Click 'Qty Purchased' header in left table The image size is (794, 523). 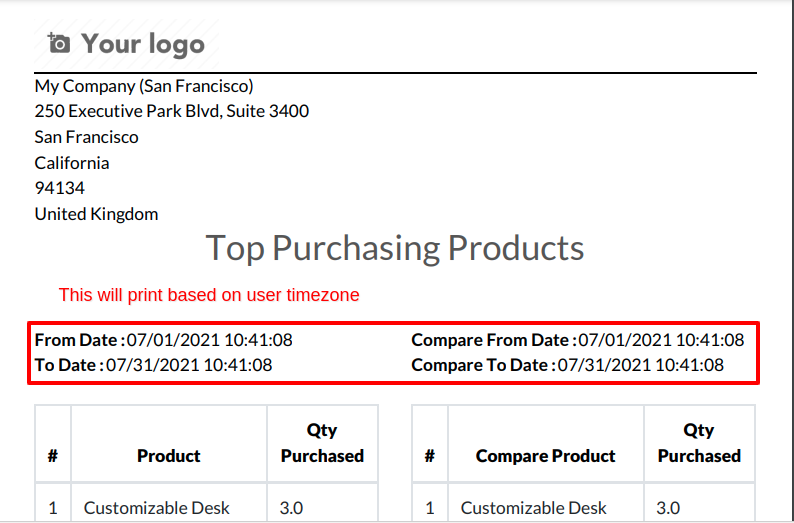tap(322, 443)
